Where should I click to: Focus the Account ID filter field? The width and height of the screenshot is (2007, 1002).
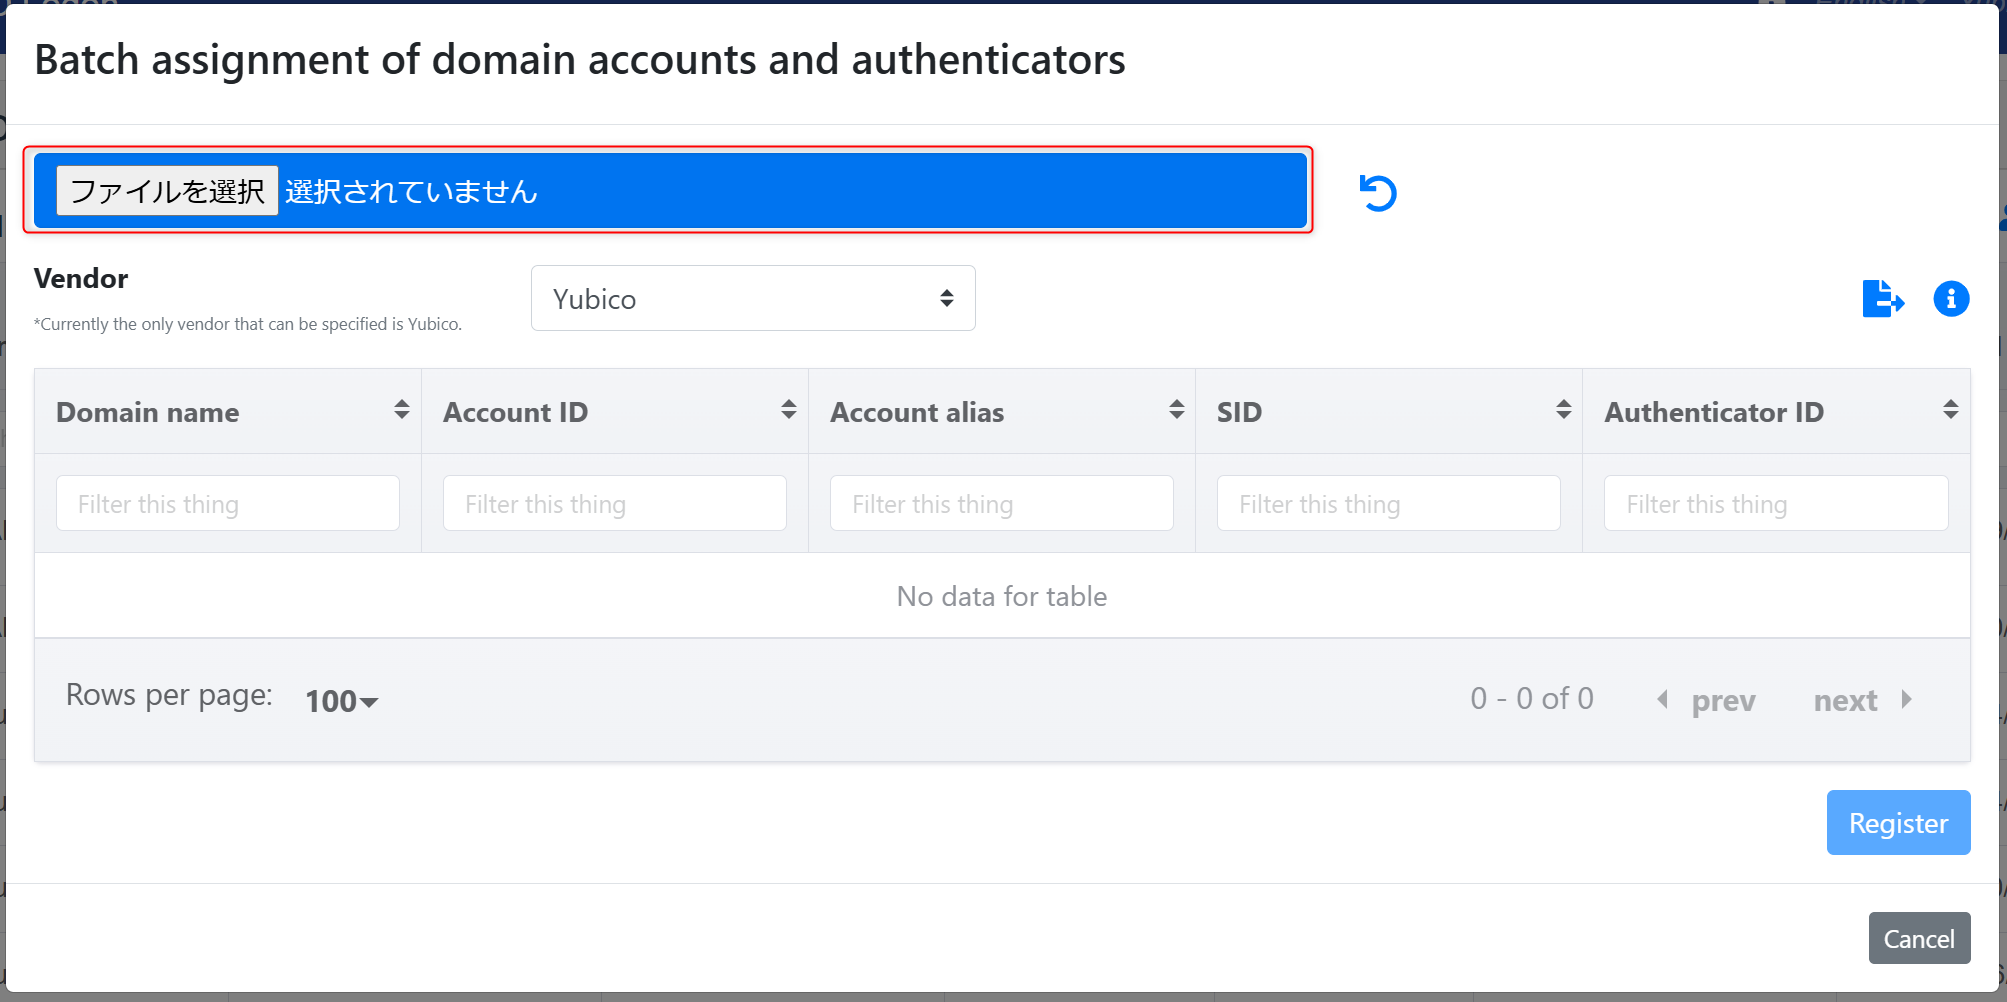tap(614, 504)
